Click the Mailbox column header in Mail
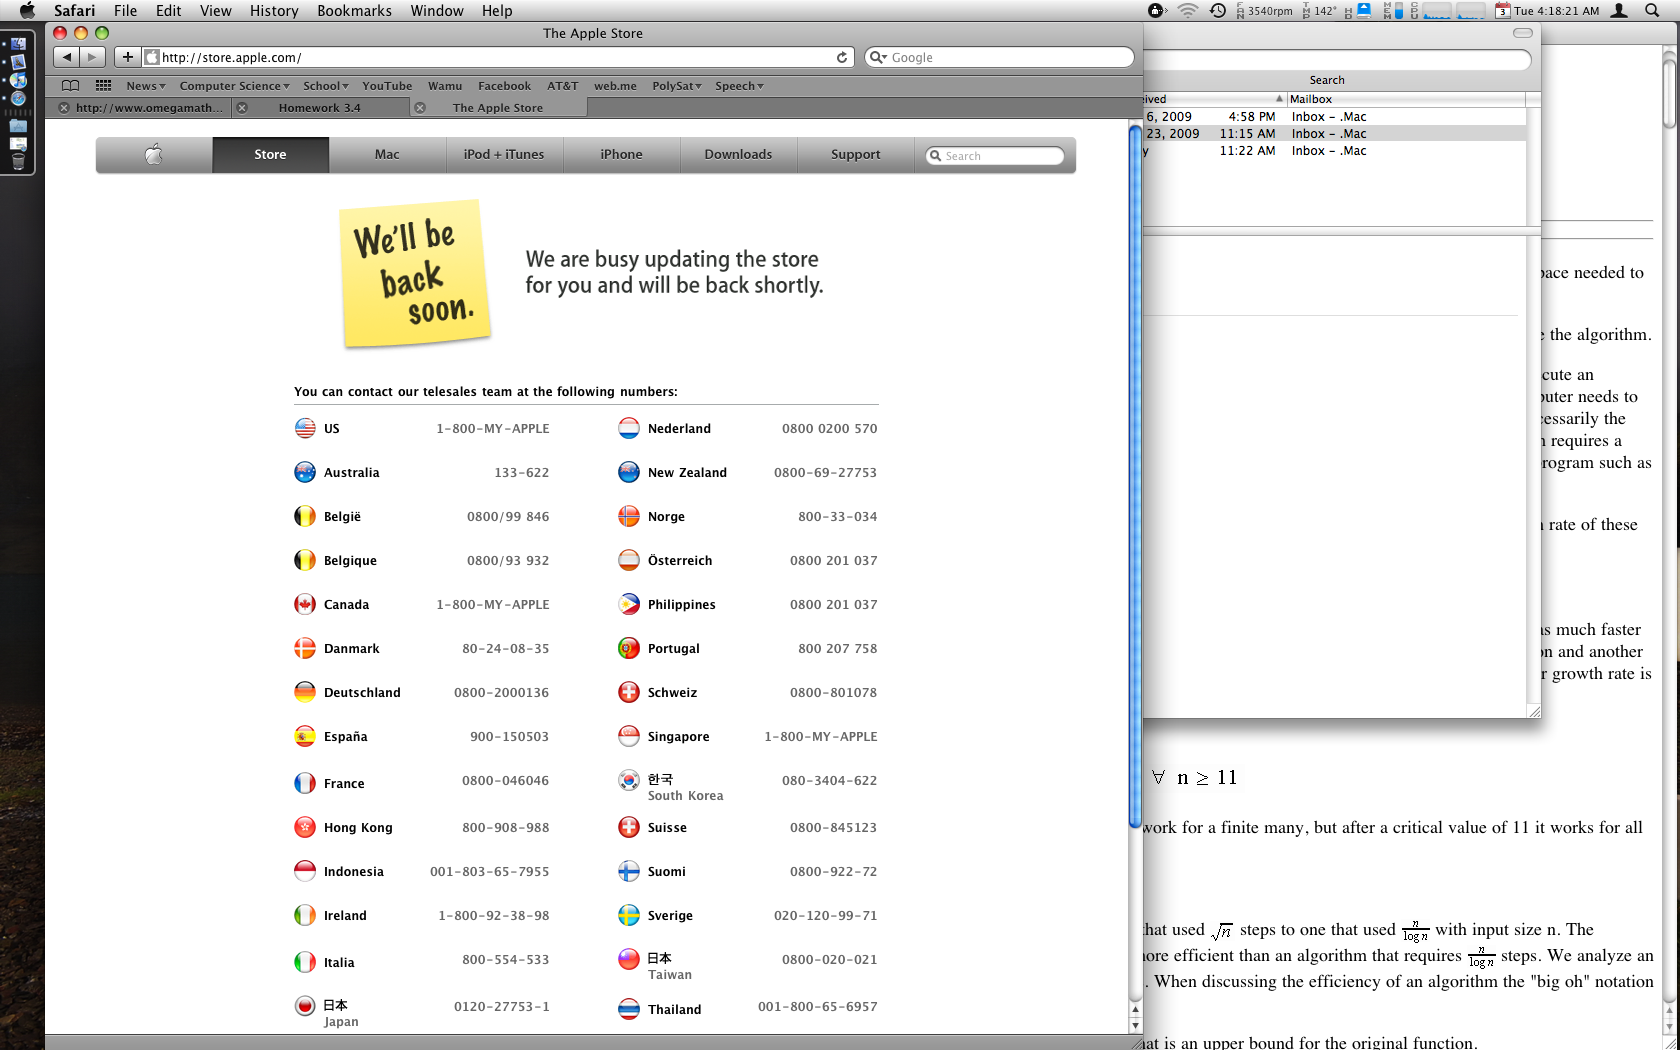Screen dimensions: 1680x1050 1406,99
